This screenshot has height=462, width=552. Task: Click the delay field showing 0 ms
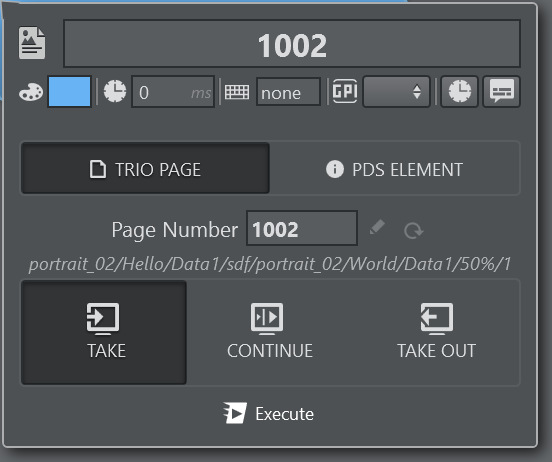click(x=173, y=92)
